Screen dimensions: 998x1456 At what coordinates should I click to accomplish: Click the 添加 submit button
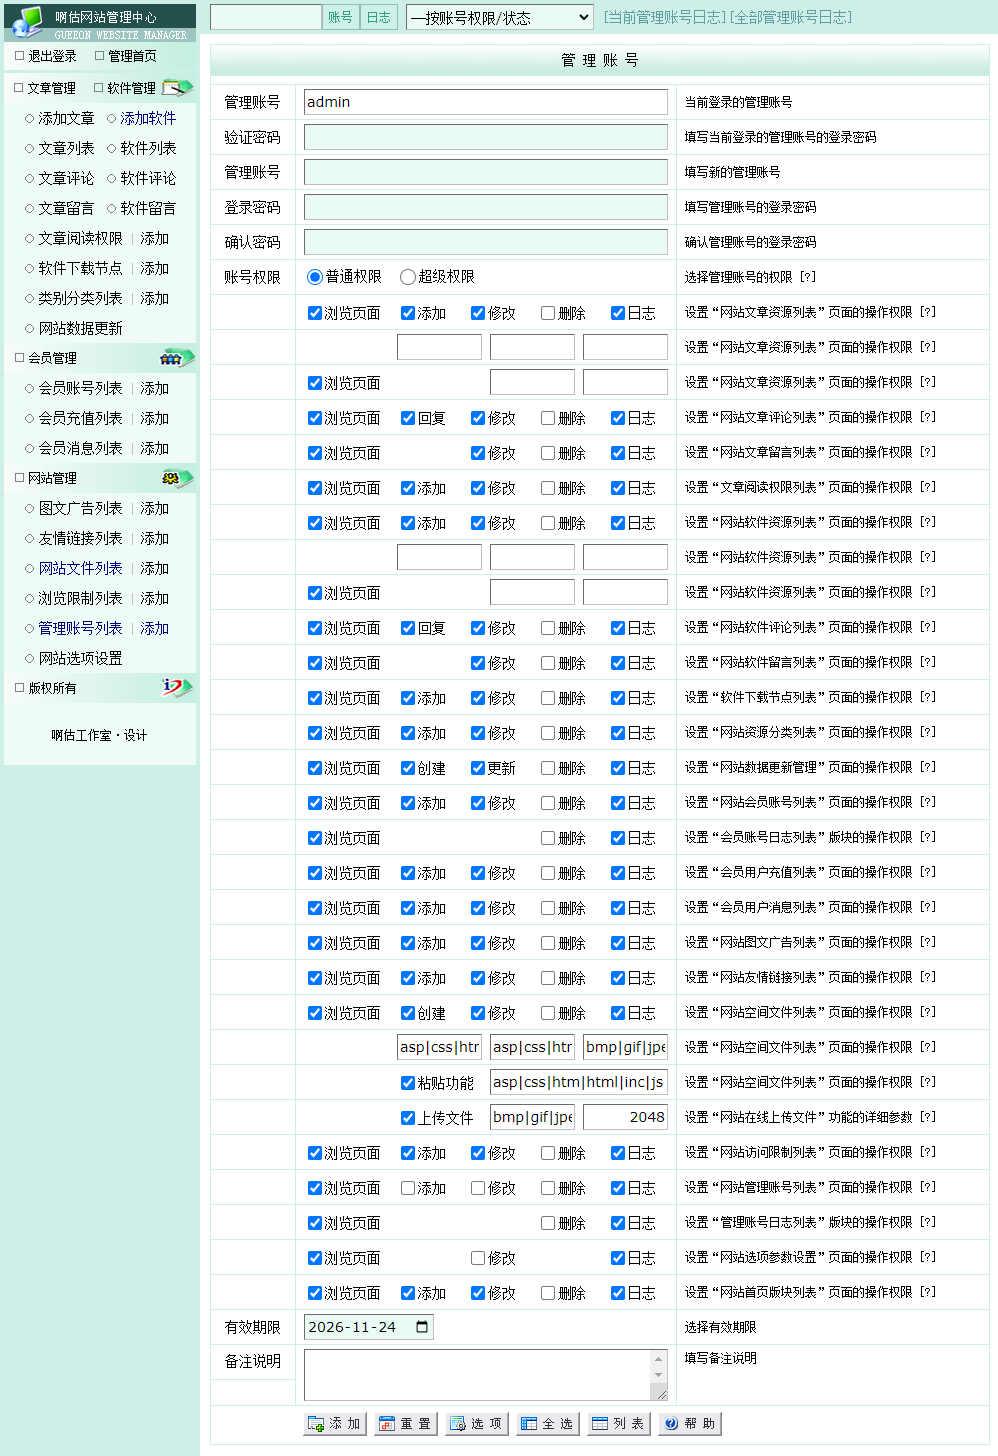point(335,1424)
